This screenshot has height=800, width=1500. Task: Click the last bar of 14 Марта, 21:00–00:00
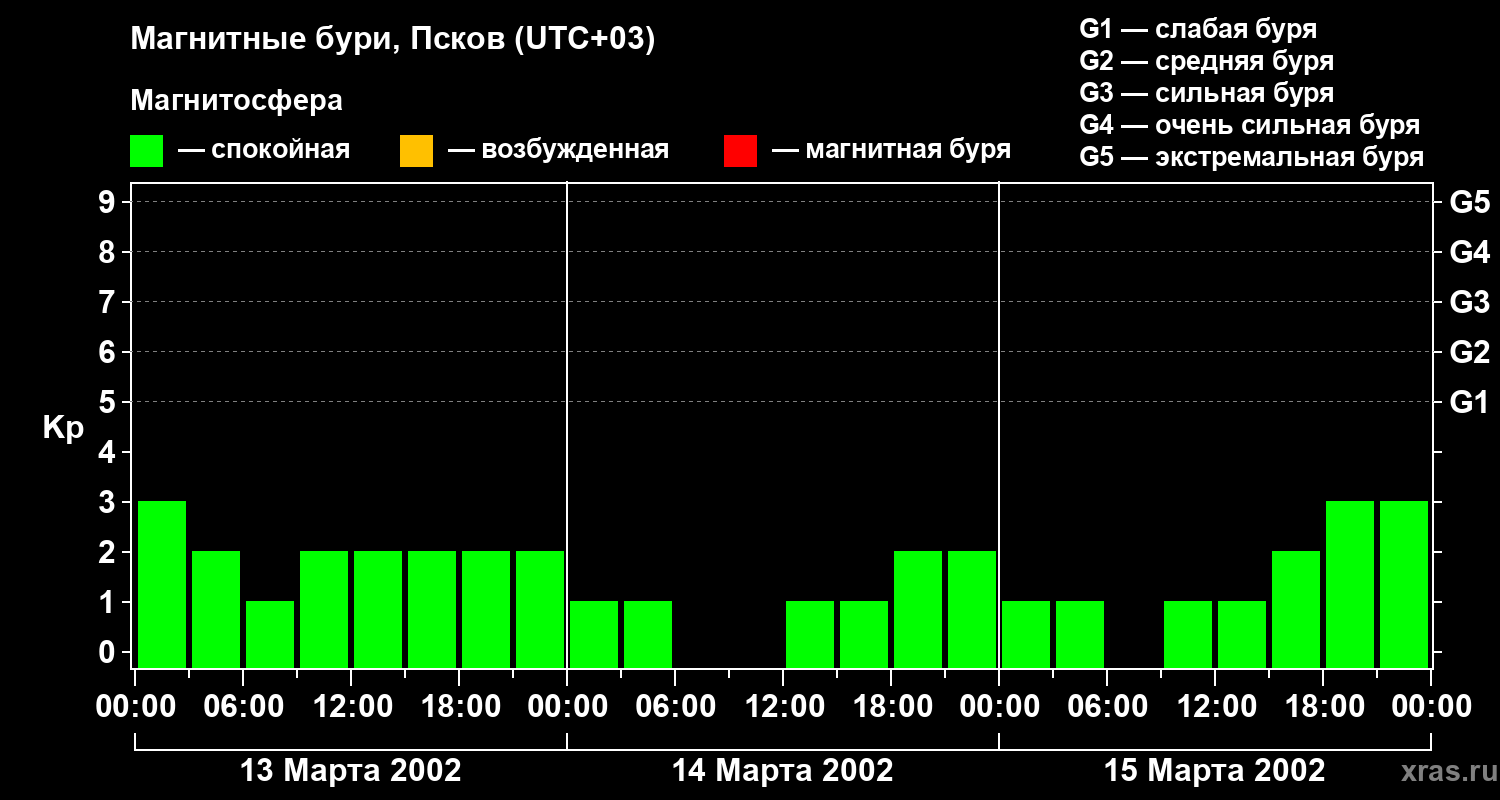(x=972, y=609)
